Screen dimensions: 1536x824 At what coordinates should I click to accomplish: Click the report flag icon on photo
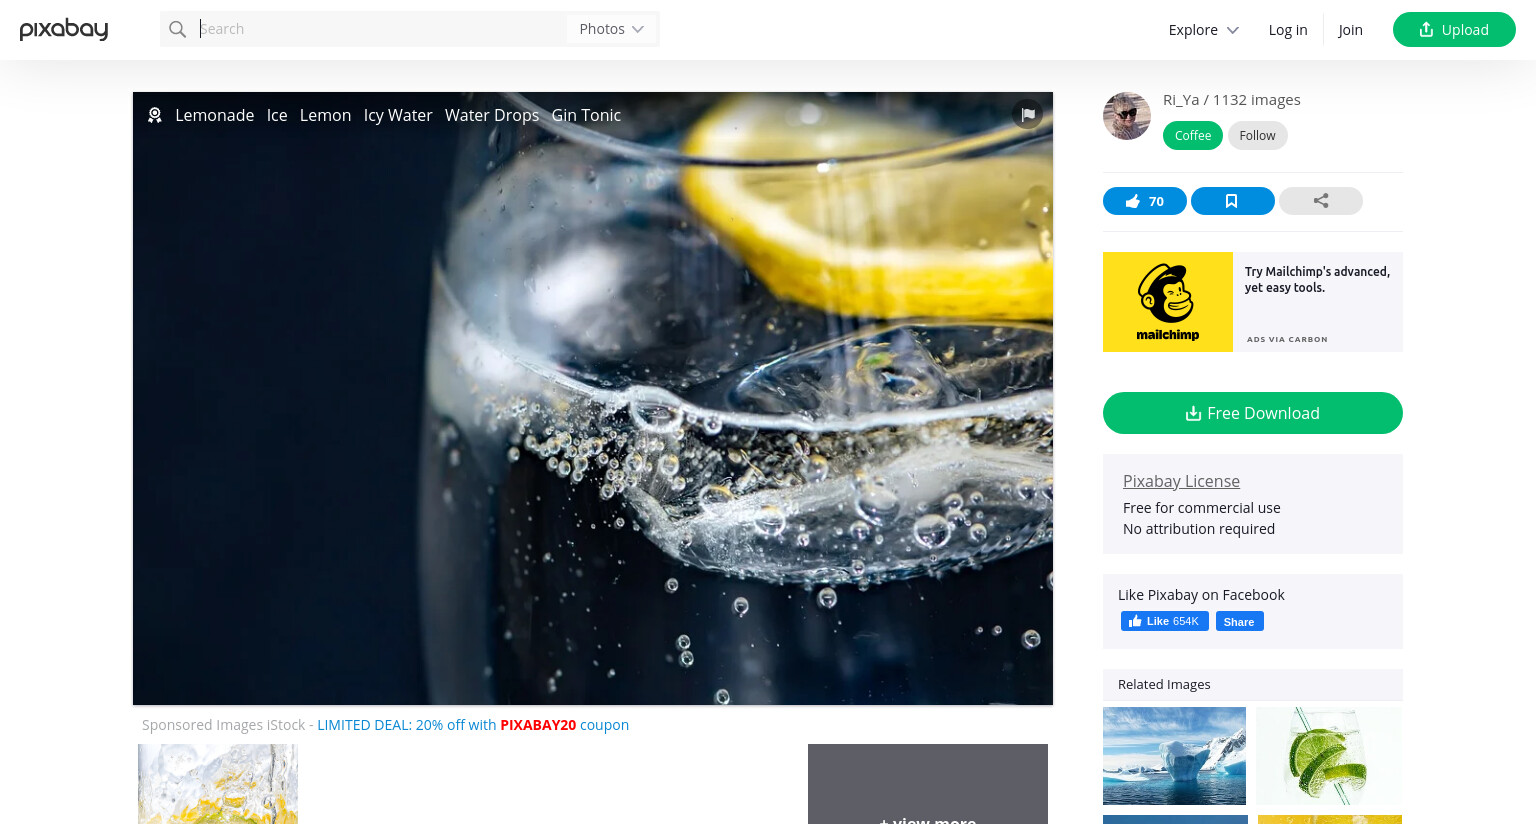coord(1027,114)
